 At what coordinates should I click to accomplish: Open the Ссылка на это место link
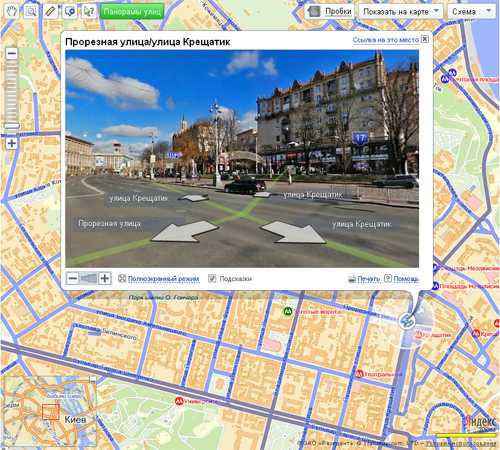pos(386,40)
